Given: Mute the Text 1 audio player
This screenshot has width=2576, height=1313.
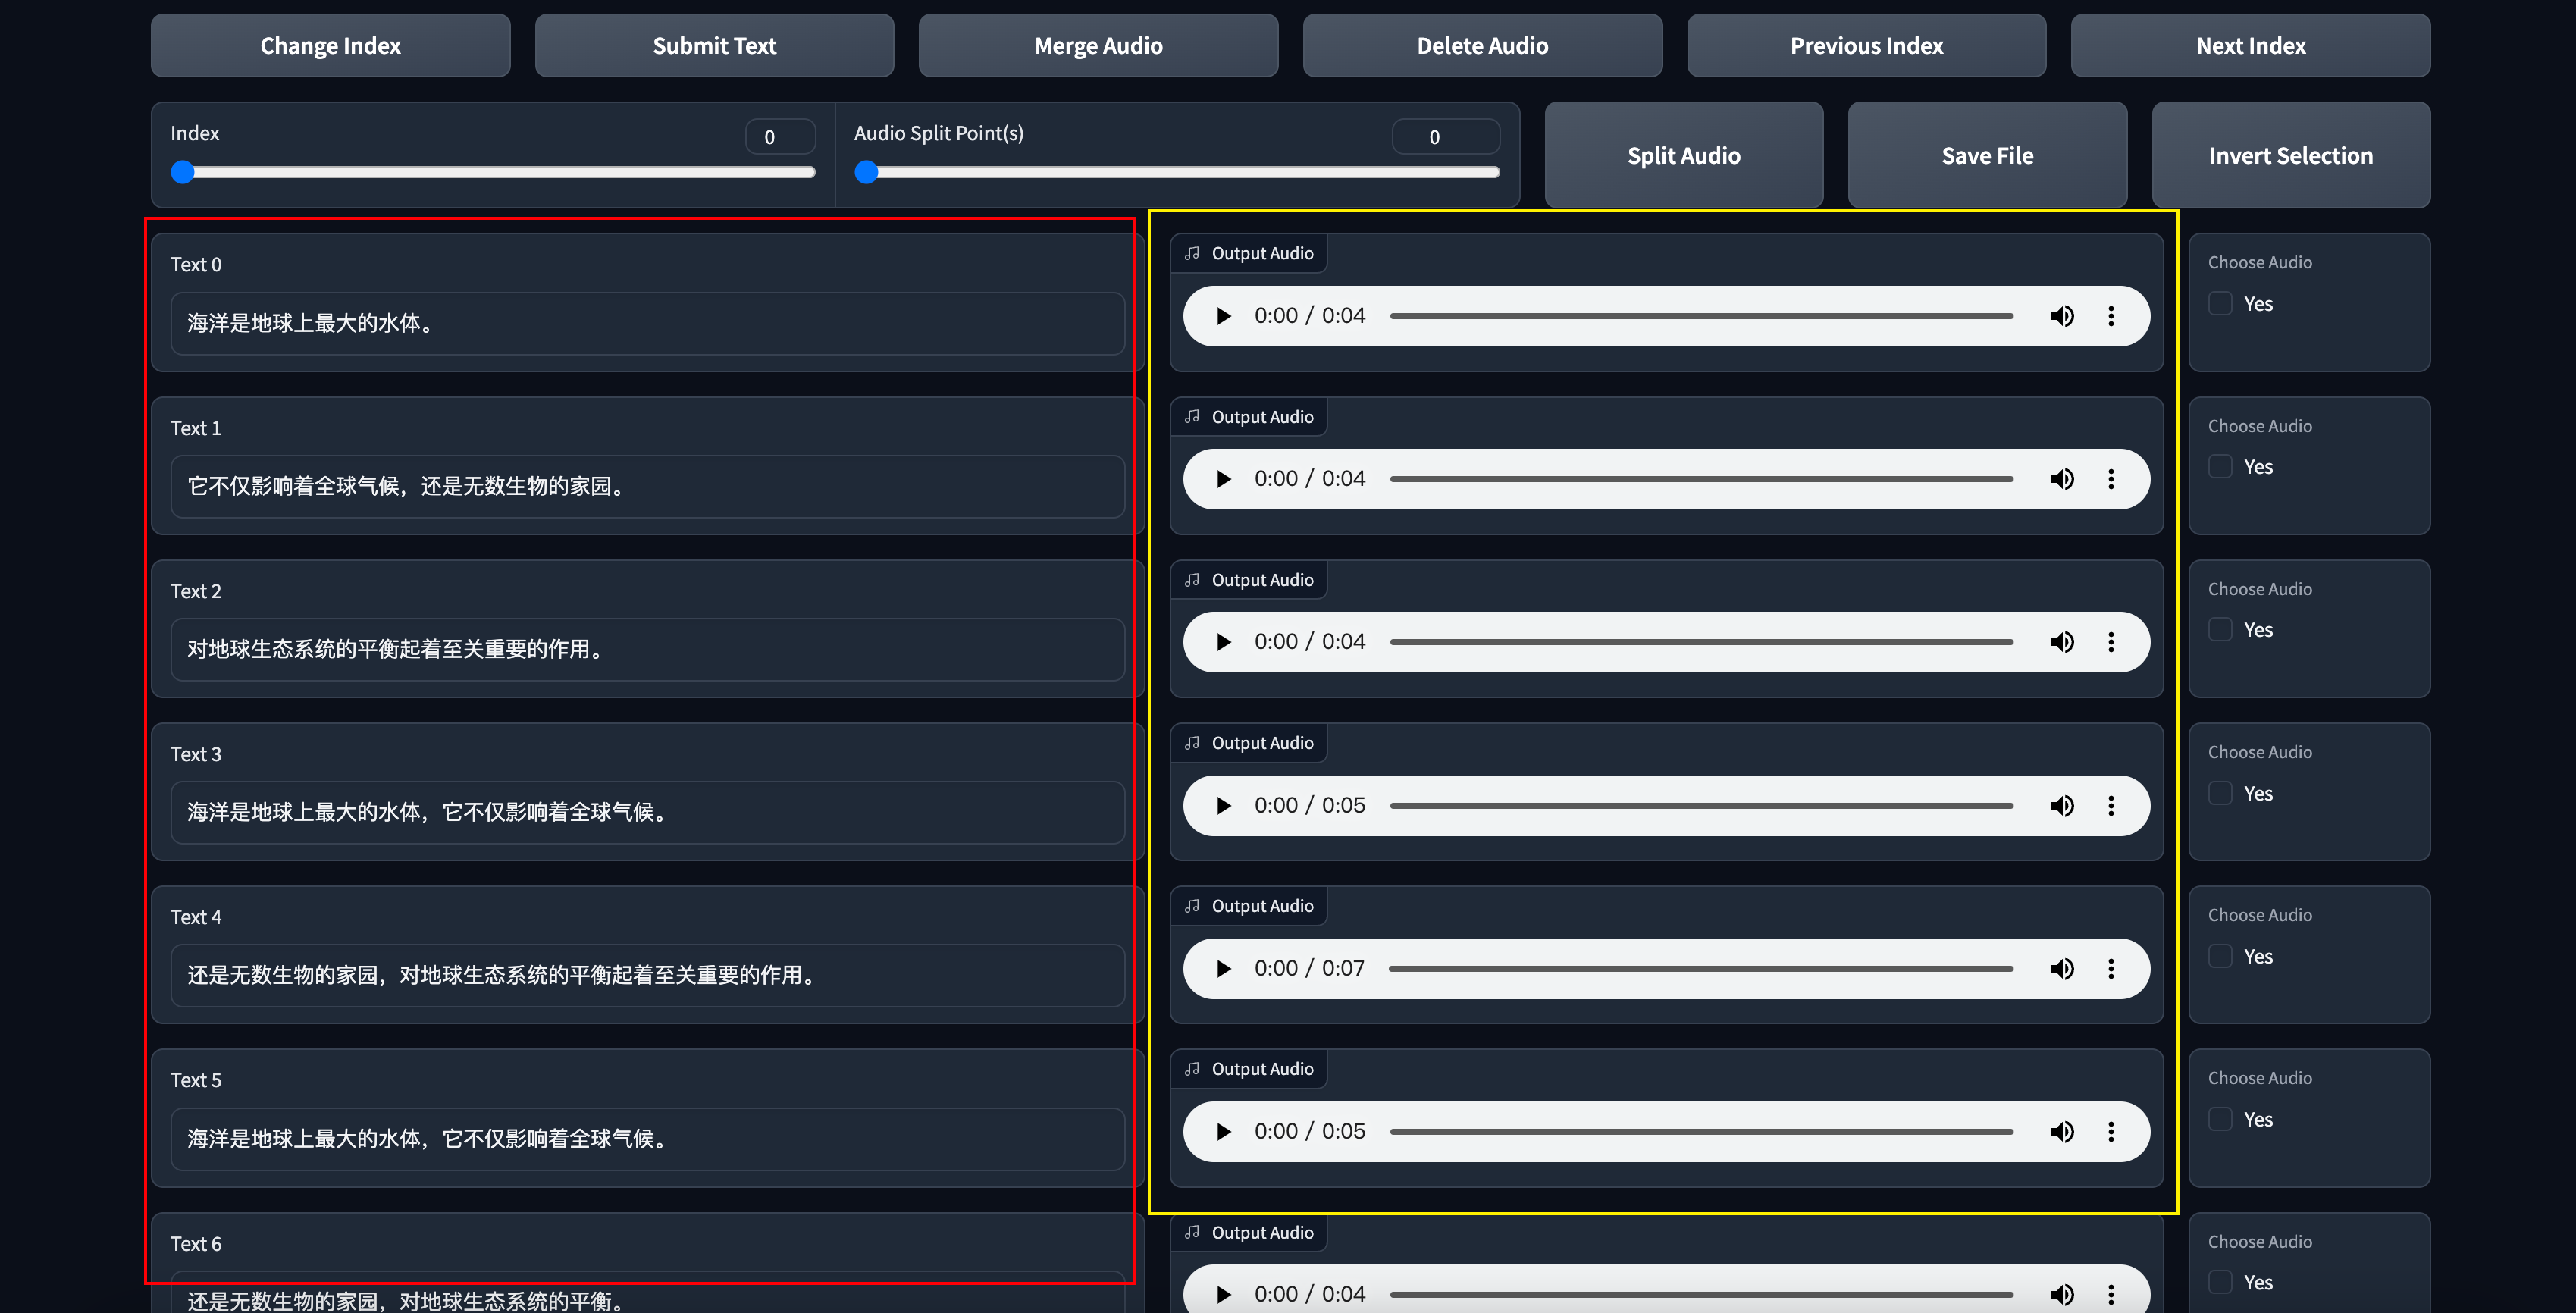Looking at the screenshot, I should click(x=2061, y=479).
